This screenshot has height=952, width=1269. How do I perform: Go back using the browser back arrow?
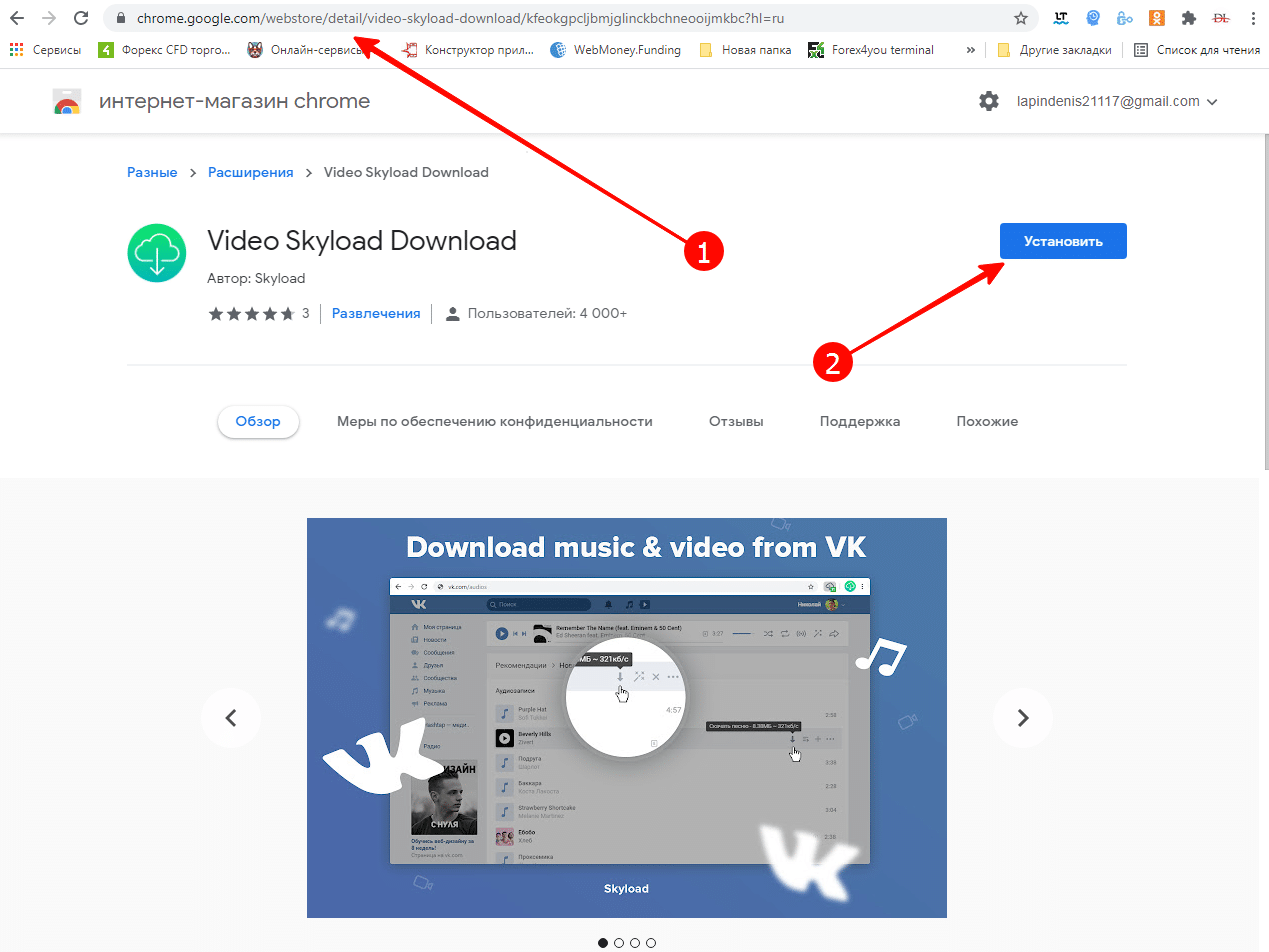17,18
